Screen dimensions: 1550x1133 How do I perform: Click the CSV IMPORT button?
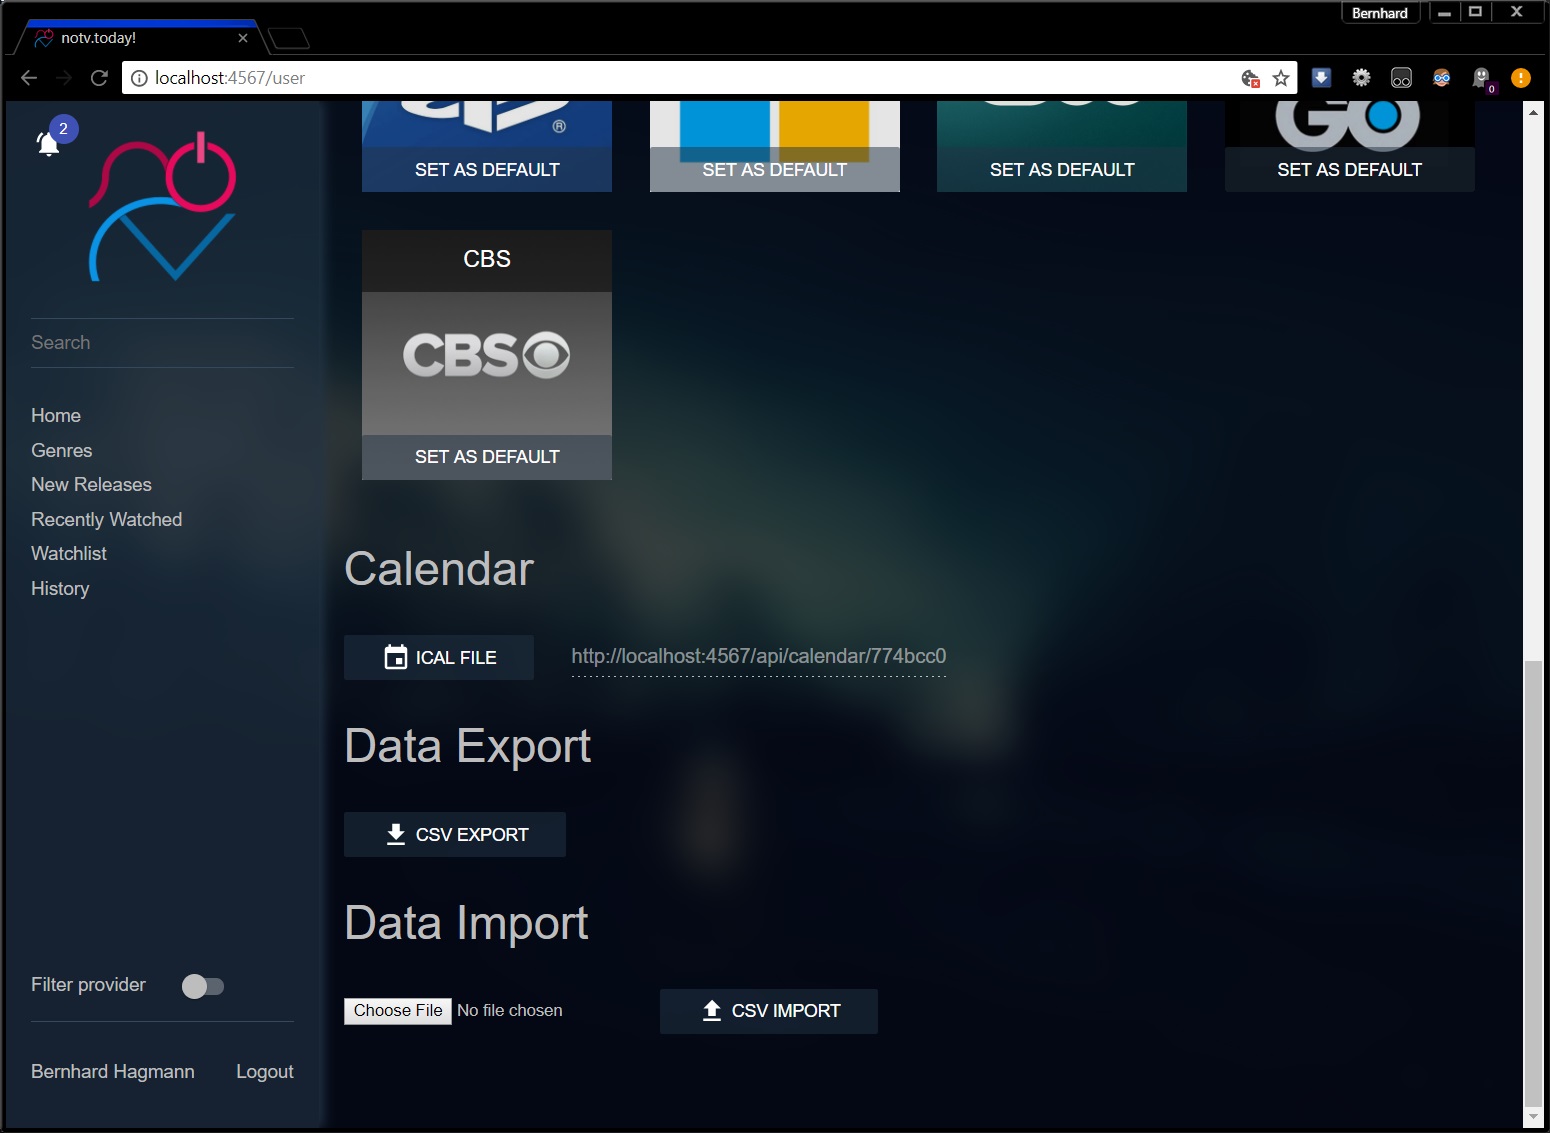point(768,1011)
